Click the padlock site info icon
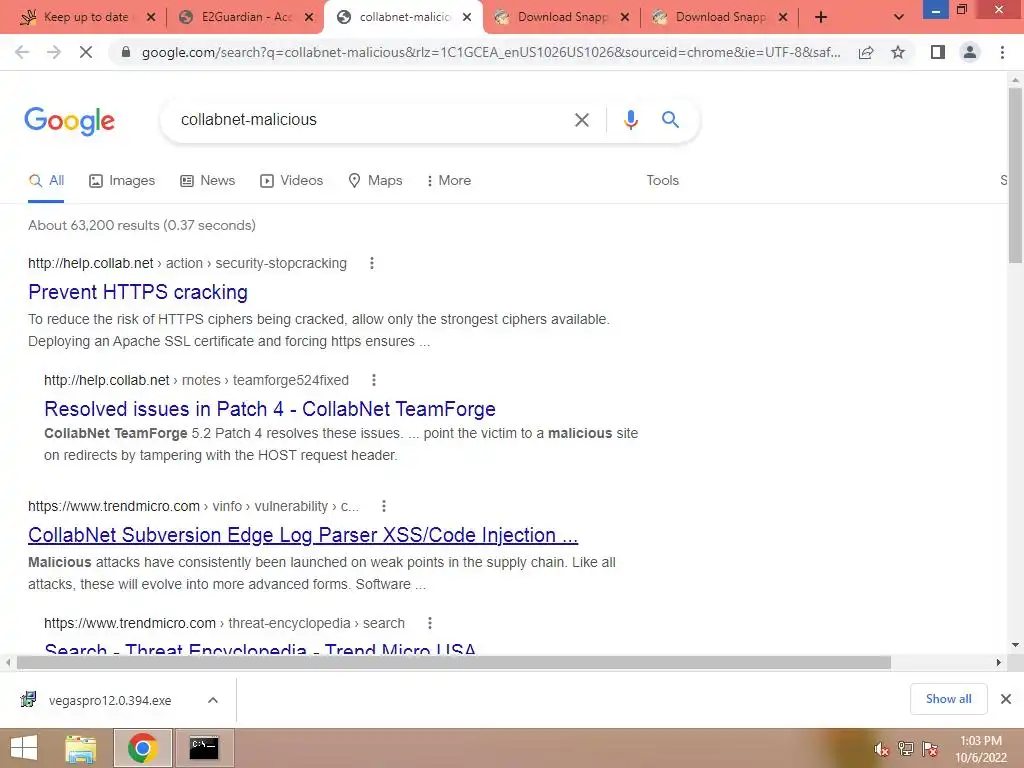Screen dimensions: 1024x768 pyautogui.click(x=126, y=52)
